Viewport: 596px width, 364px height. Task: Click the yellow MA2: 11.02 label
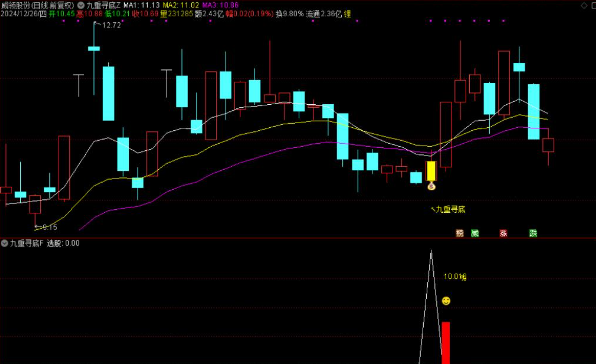click(x=181, y=5)
